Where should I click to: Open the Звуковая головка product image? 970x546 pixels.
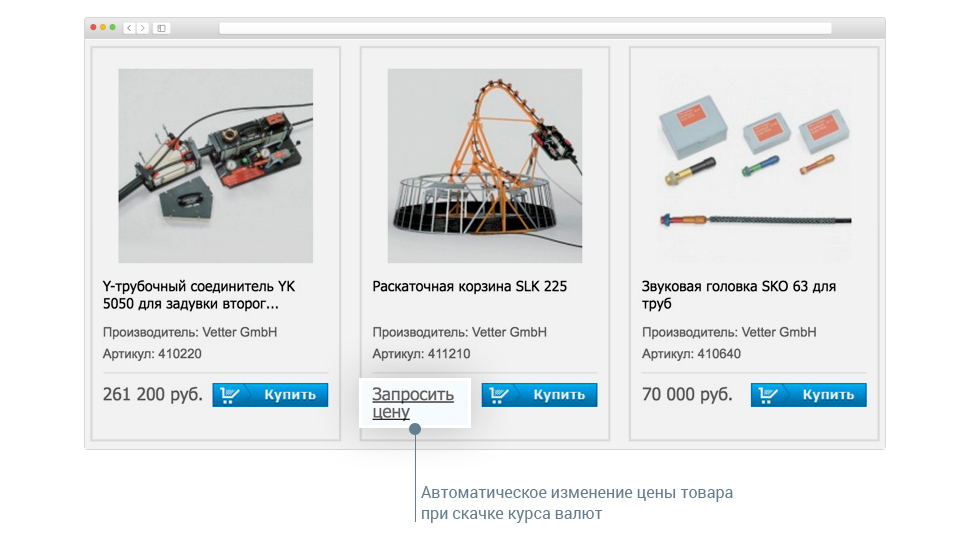[754, 166]
